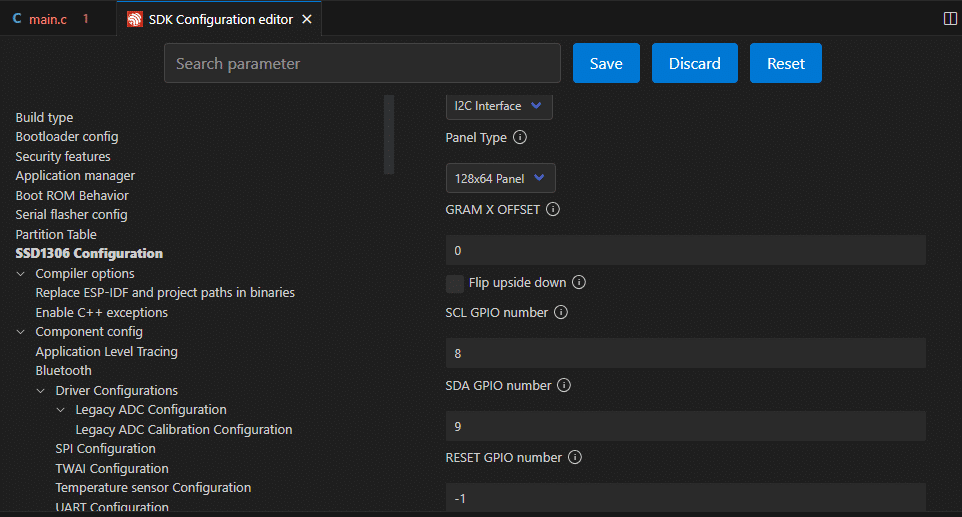
Task: Click the Save button
Action: 606,63
